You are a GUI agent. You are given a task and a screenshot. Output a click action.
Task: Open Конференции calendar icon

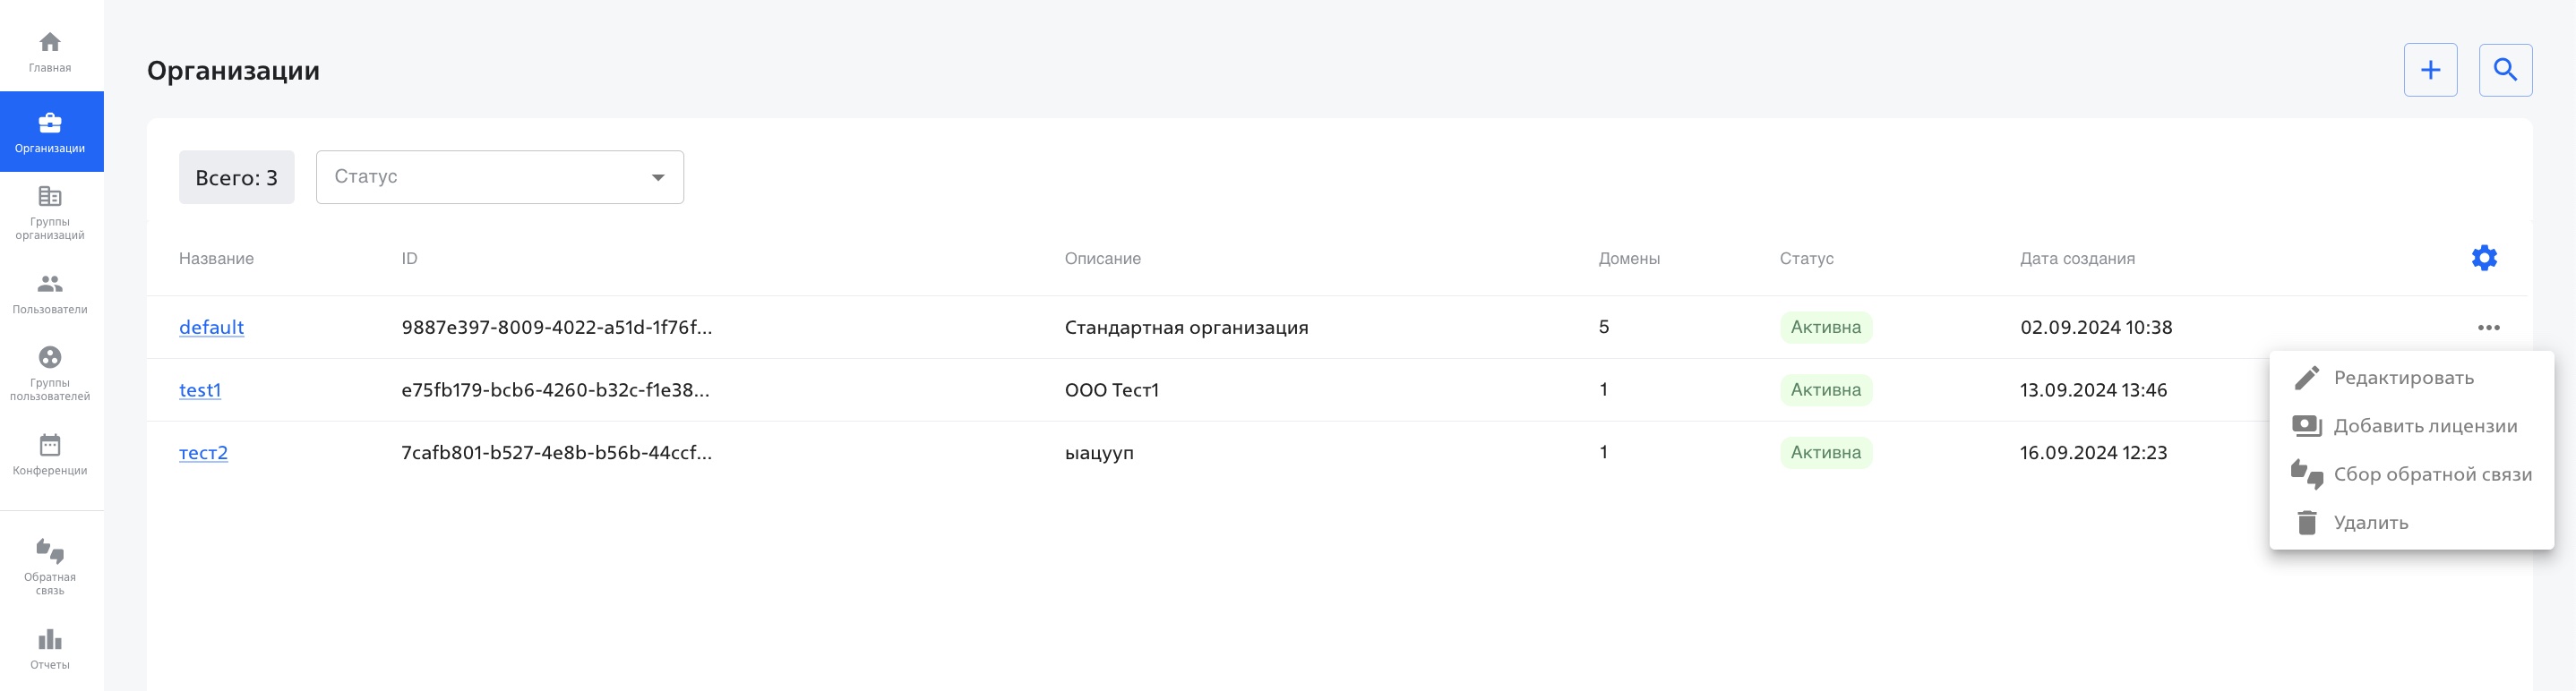point(50,445)
